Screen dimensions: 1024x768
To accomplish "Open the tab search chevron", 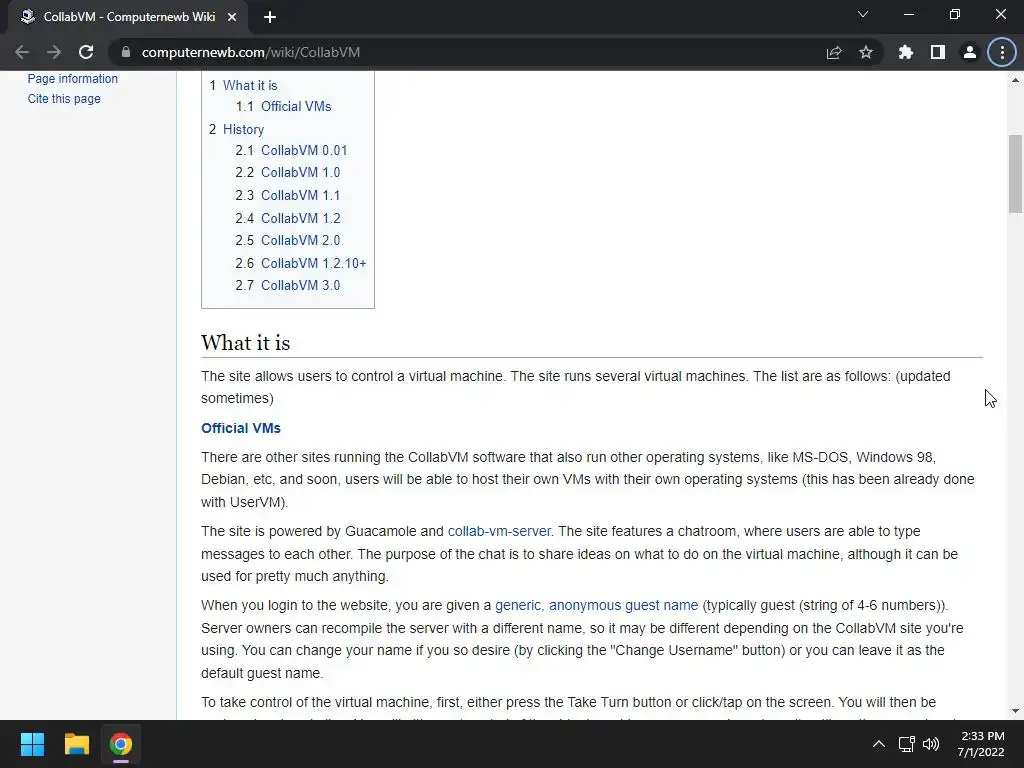I will (x=863, y=14).
